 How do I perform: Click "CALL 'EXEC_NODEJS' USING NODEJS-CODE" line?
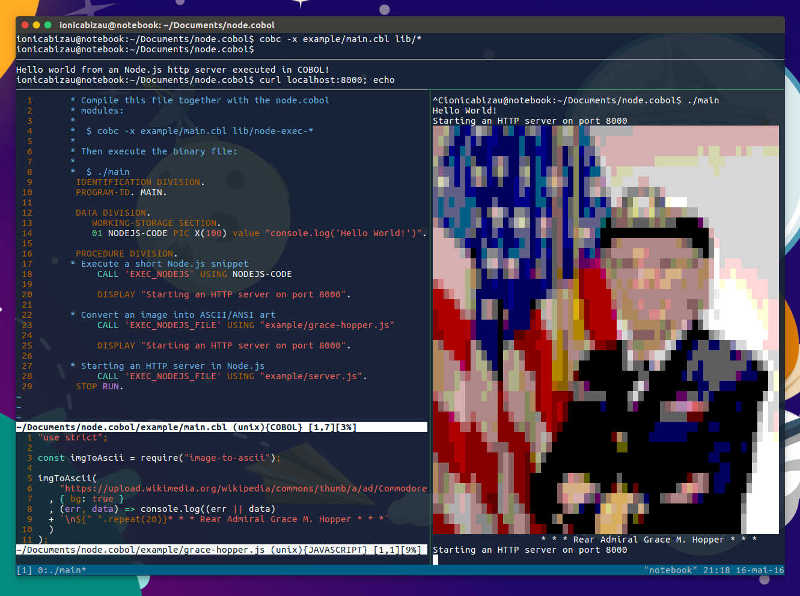(194, 274)
